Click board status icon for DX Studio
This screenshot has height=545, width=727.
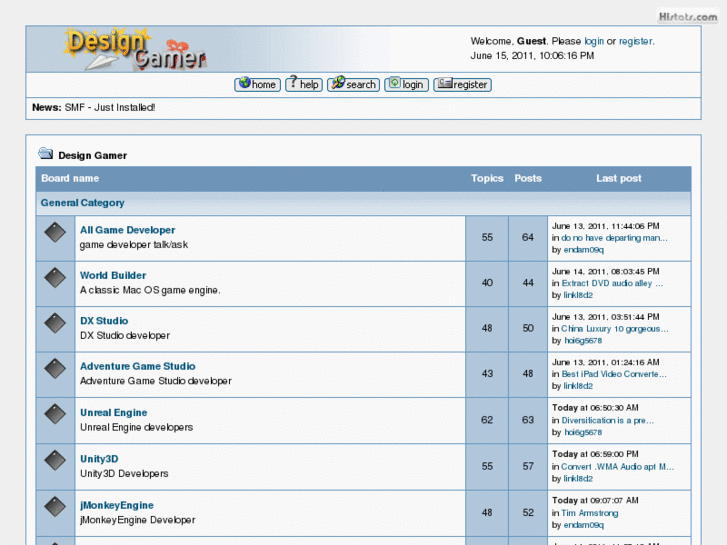[x=55, y=323]
